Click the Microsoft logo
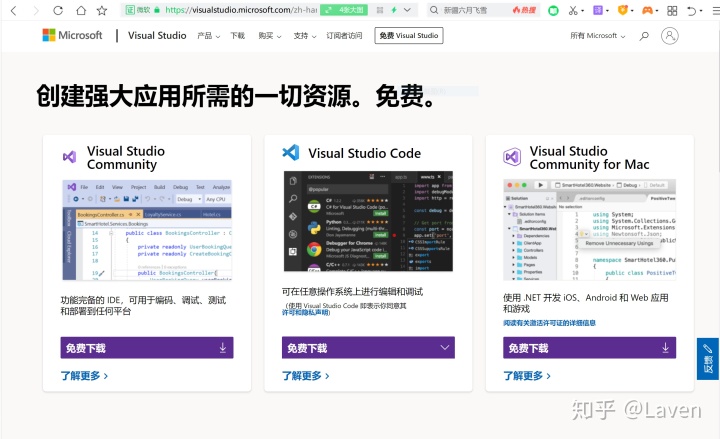This screenshot has width=720, height=439. click(72, 35)
